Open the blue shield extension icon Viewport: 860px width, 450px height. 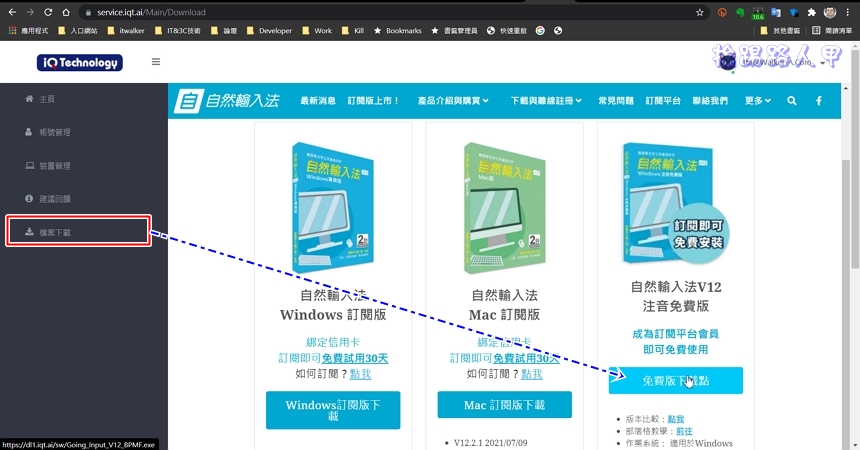pos(794,12)
